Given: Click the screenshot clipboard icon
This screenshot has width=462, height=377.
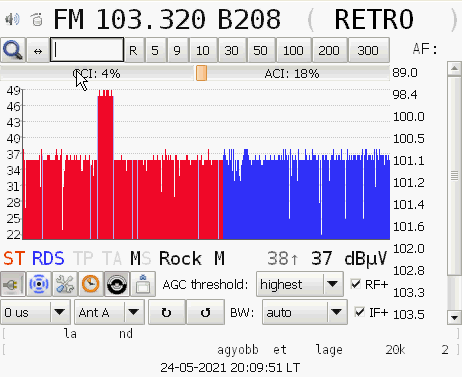Looking at the screenshot, I should coord(143,284).
